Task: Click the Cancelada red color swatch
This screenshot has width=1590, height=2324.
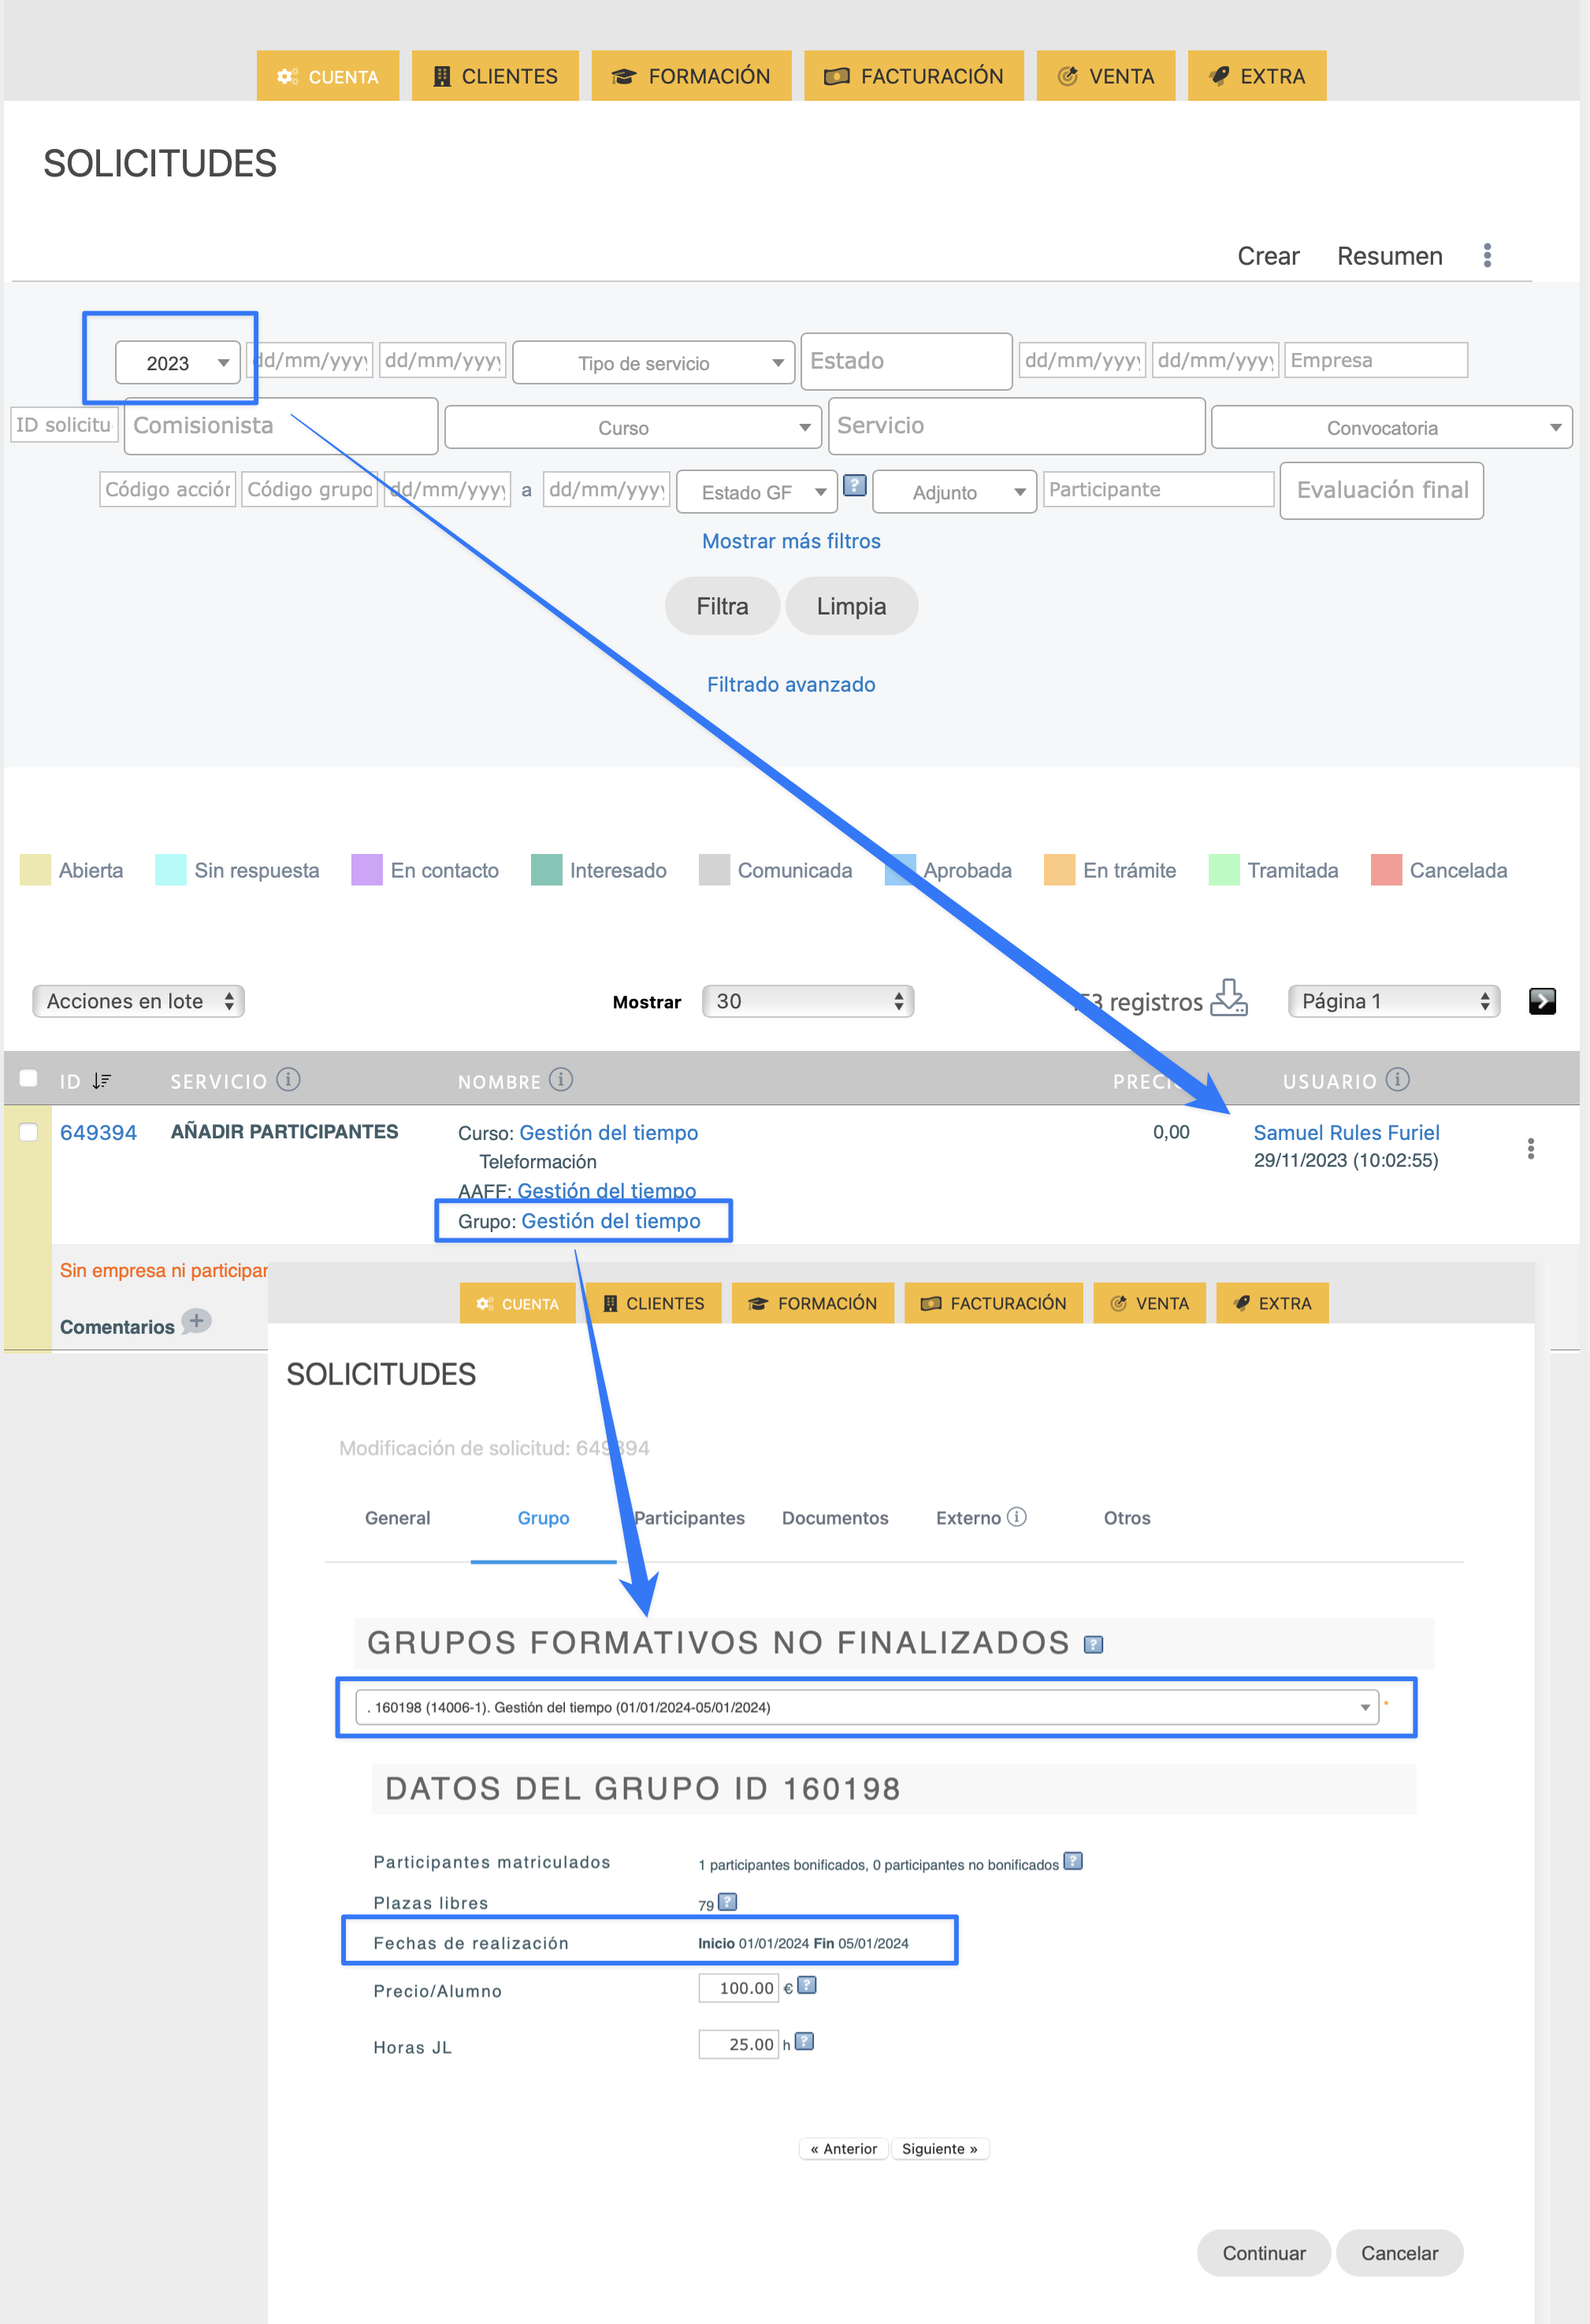Action: coord(1385,870)
